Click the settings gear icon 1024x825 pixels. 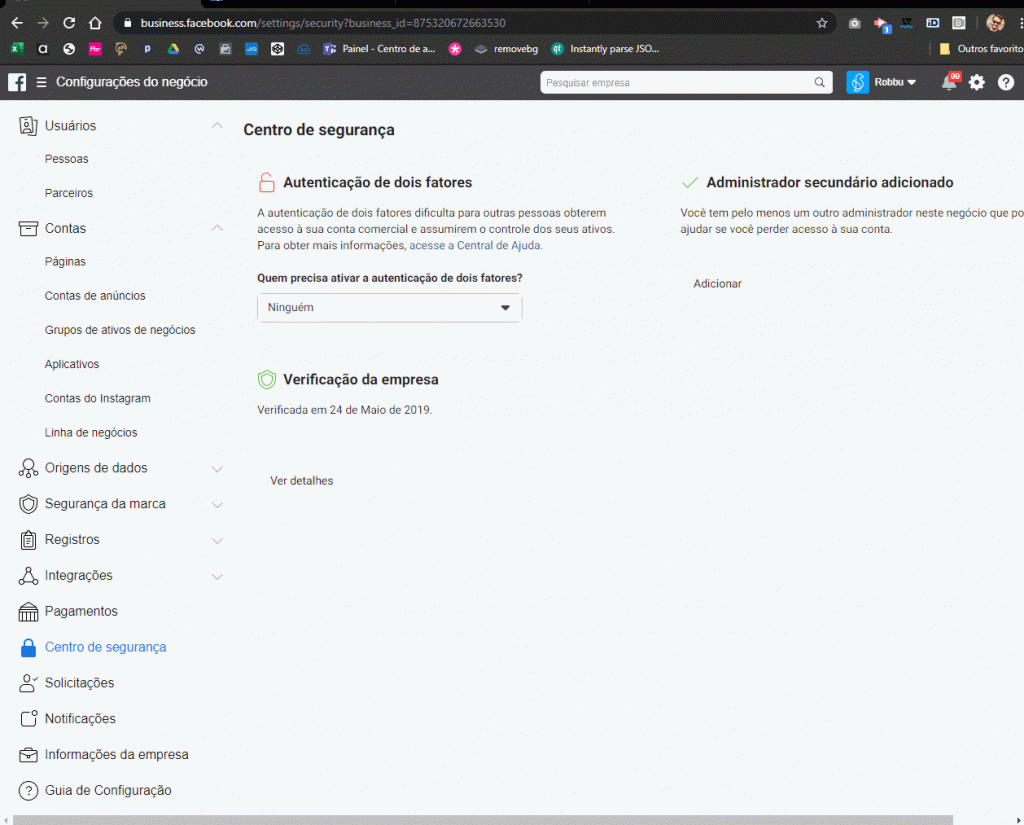click(x=977, y=82)
